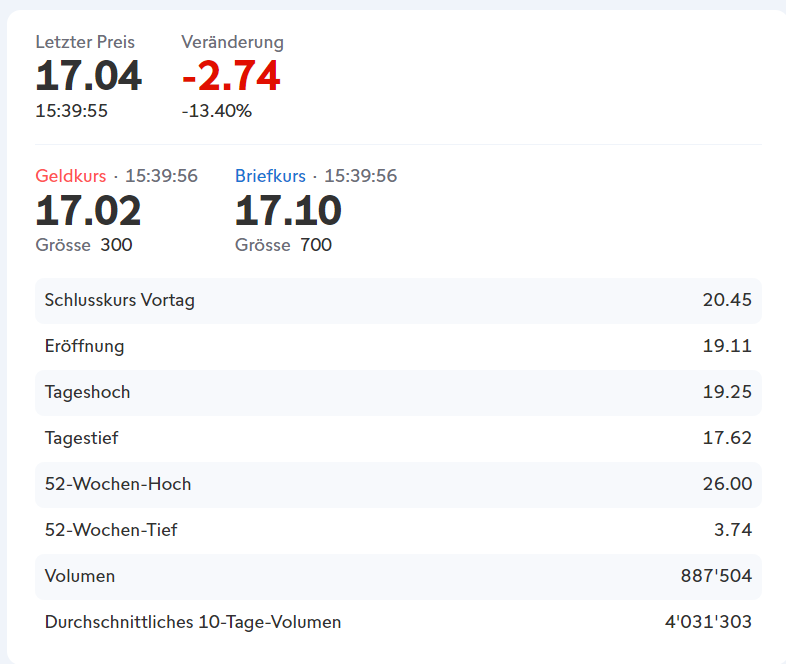786x664 pixels.
Task: Select the red change value -2.74
Action: click(231, 76)
